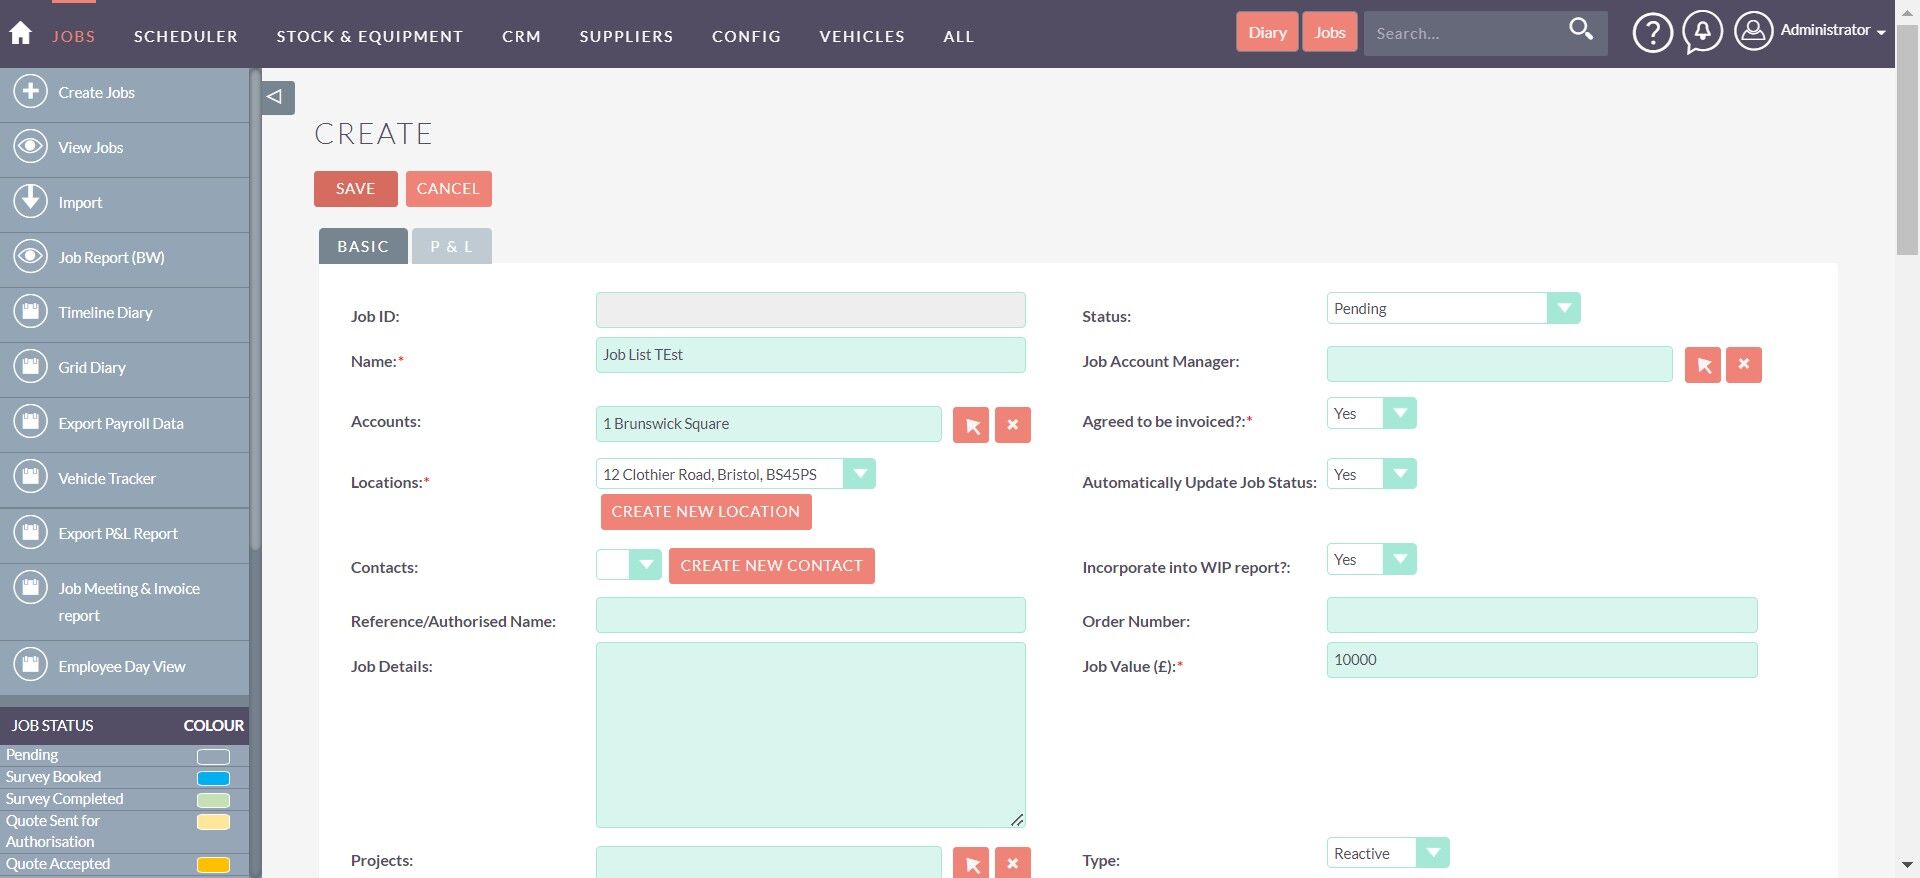
Task: Click the icon beside Employee Day View
Action: click(x=31, y=665)
